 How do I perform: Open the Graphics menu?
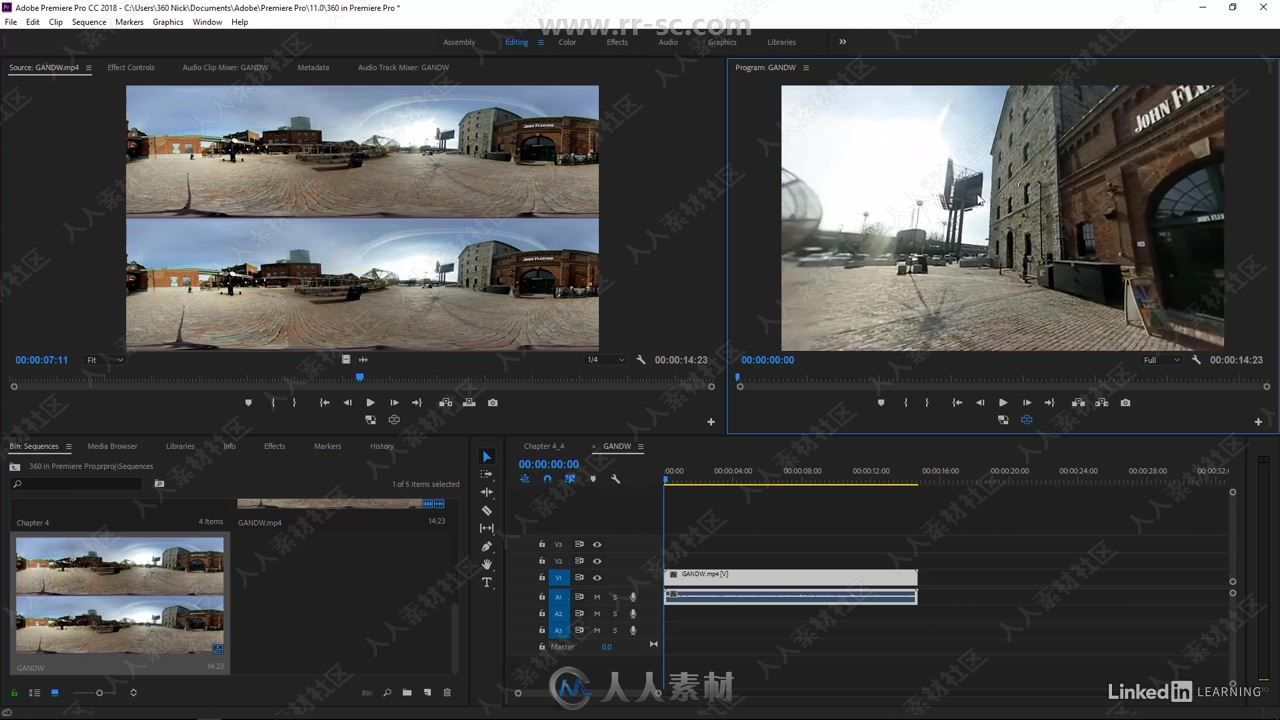click(168, 22)
